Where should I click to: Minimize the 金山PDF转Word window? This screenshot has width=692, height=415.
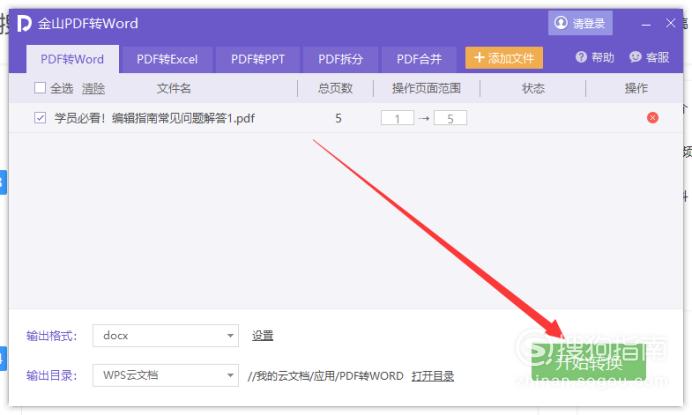(646, 24)
